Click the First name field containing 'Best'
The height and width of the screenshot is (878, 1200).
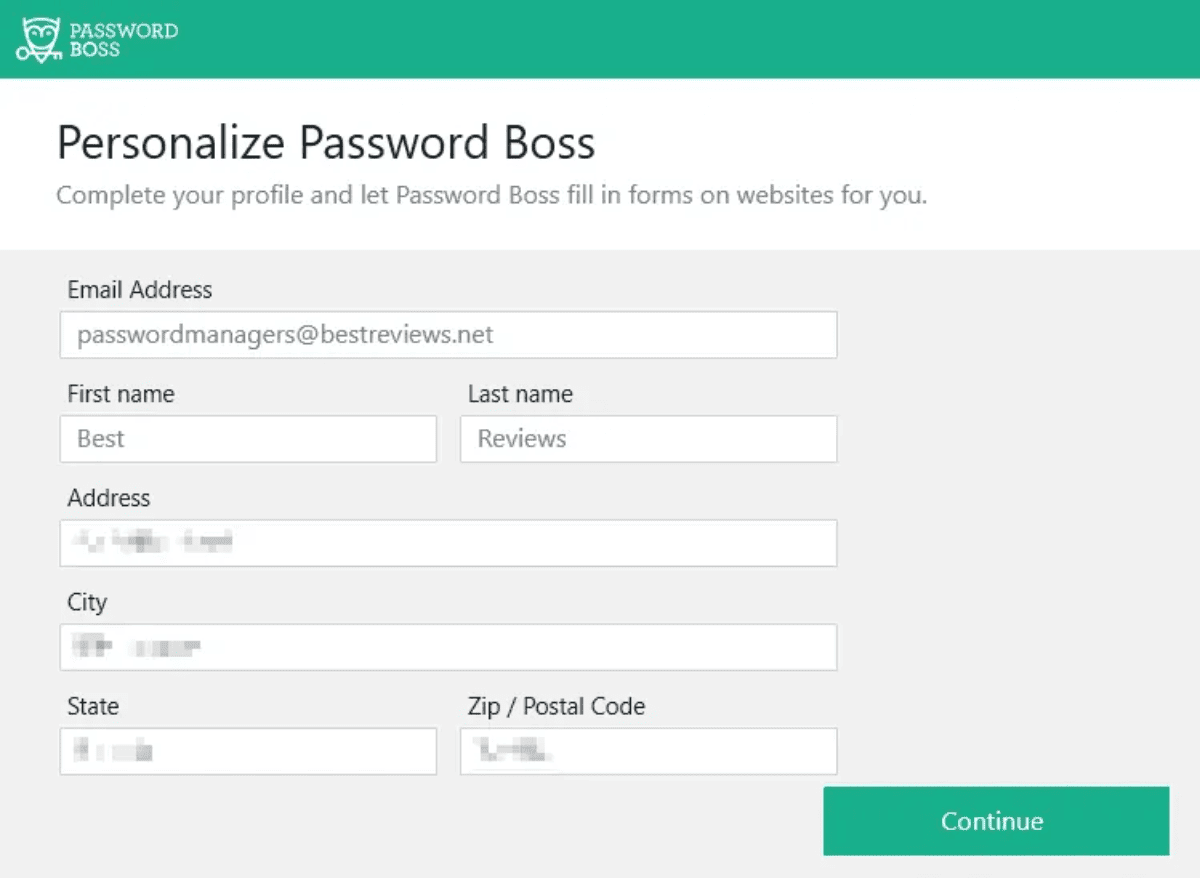(x=248, y=439)
